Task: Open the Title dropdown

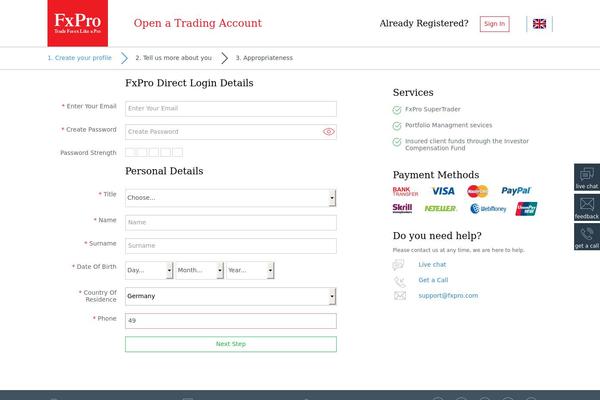Action: click(230, 198)
